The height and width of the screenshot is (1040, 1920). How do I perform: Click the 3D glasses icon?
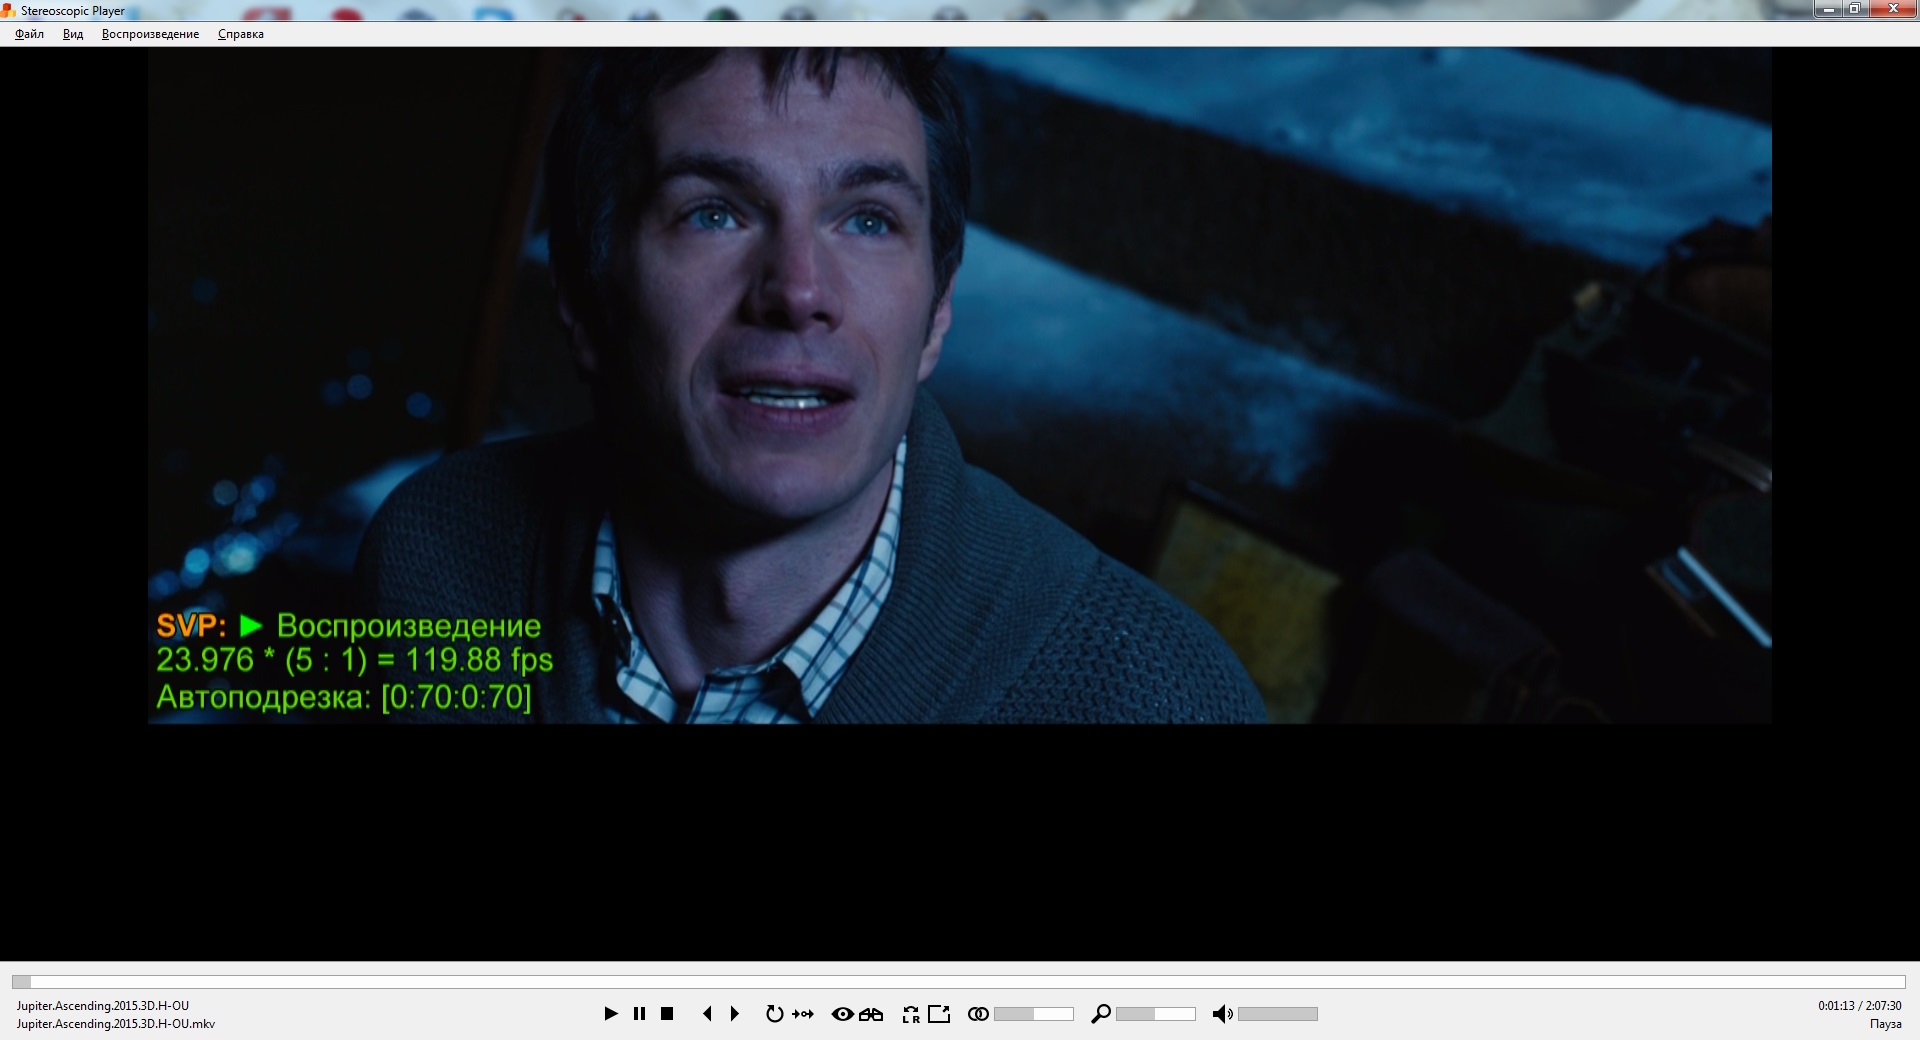(871, 1014)
